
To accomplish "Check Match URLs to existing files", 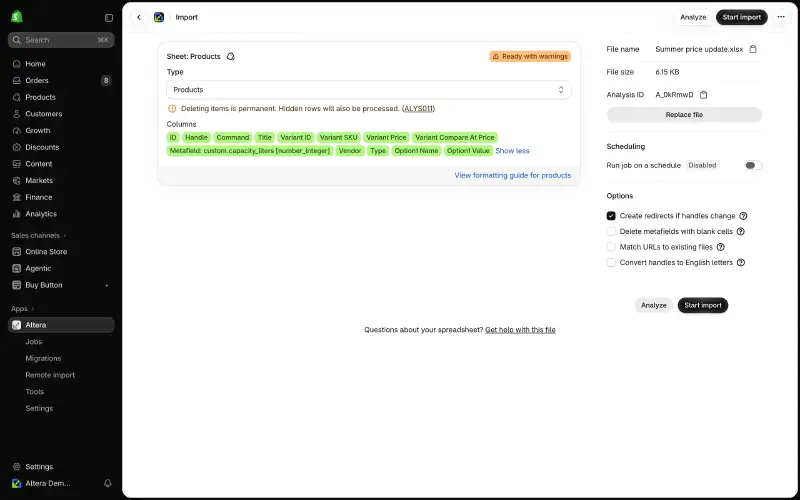I will [611, 247].
